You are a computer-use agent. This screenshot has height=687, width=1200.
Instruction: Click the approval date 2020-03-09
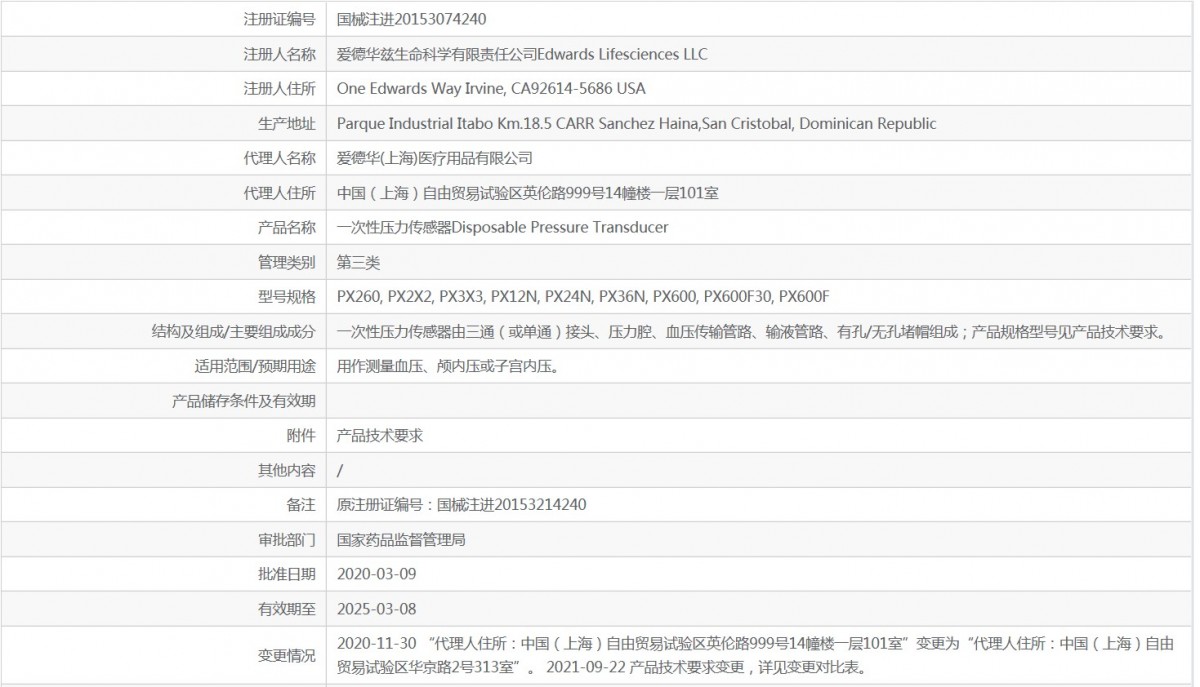coord(377,574)
